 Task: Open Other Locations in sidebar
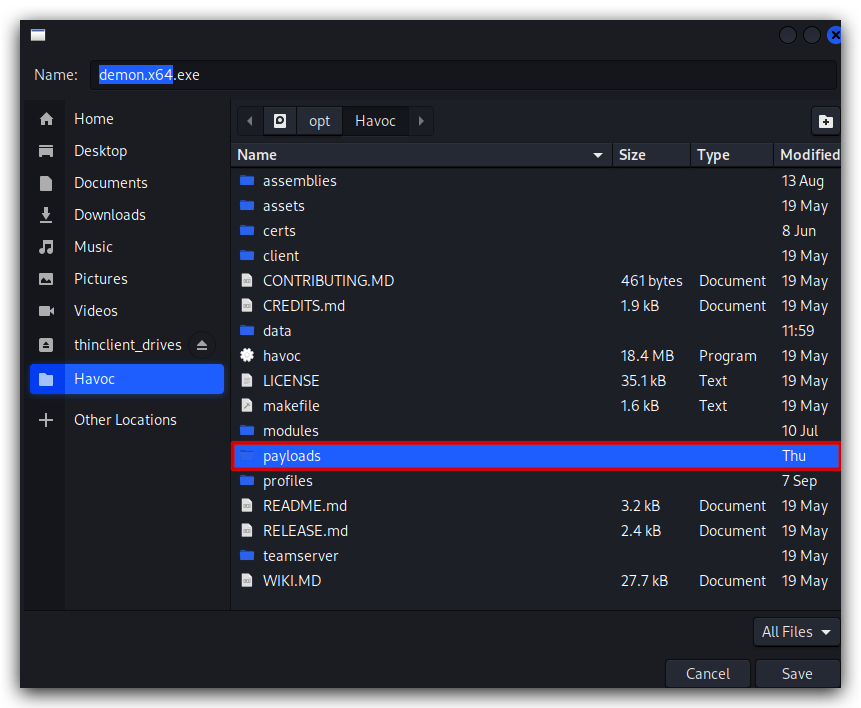(x=127, y=420)
